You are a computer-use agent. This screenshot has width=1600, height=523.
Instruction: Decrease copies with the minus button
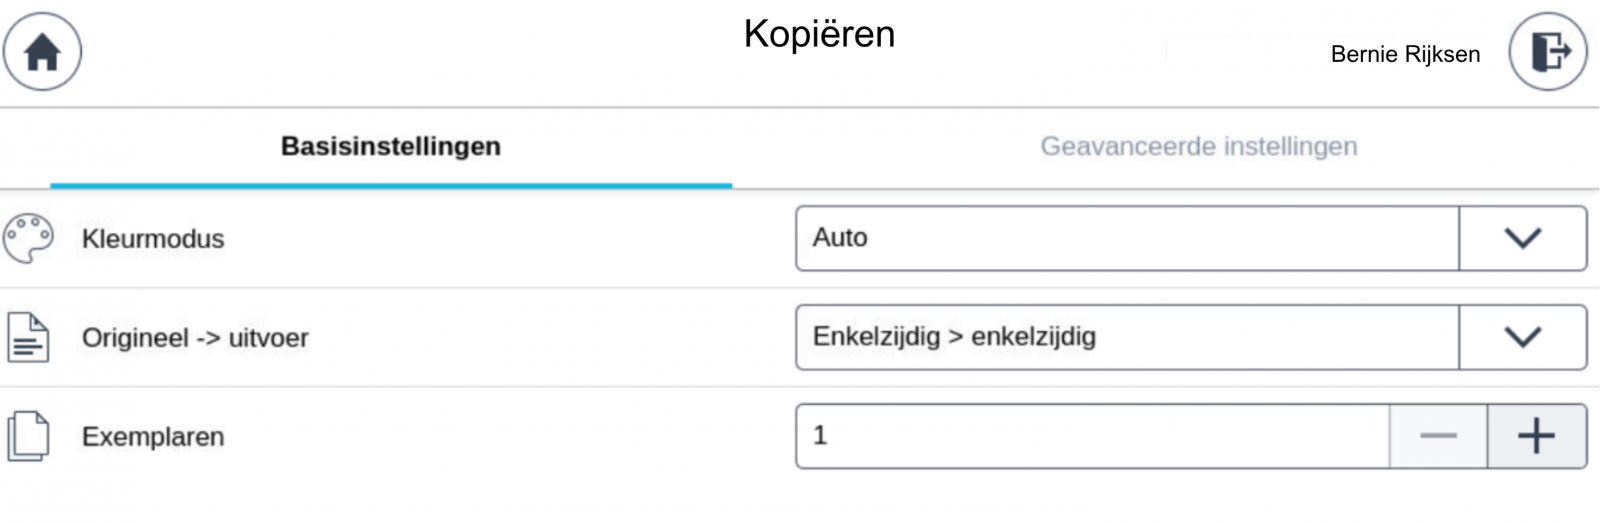click(x=1438, y=436)
